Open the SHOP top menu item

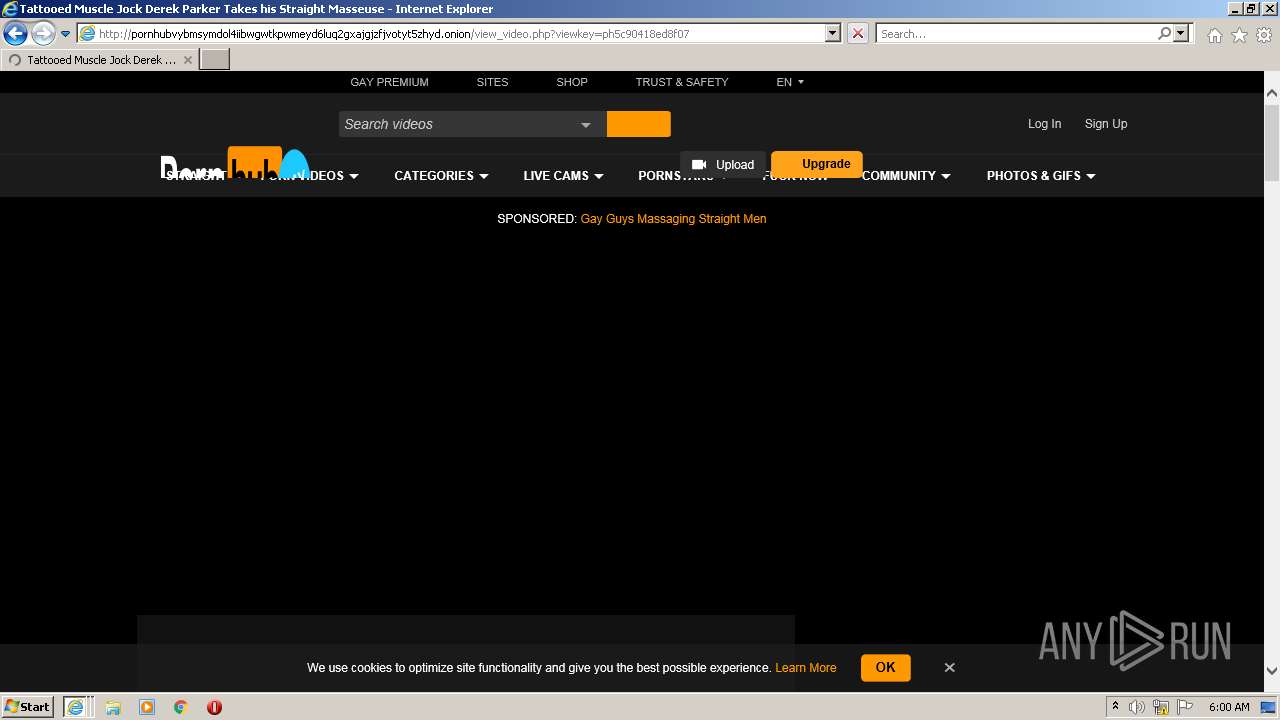click(x=572, y=82)
